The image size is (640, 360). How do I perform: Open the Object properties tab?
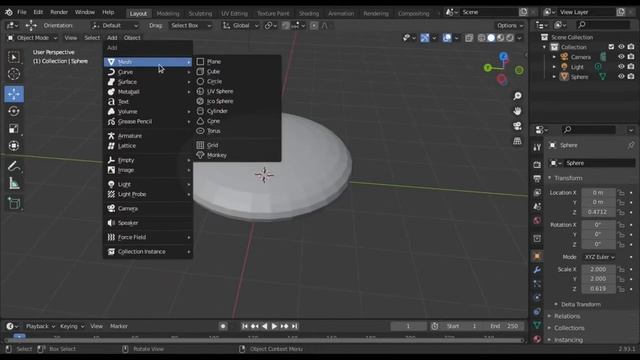(x=537, y=256)
